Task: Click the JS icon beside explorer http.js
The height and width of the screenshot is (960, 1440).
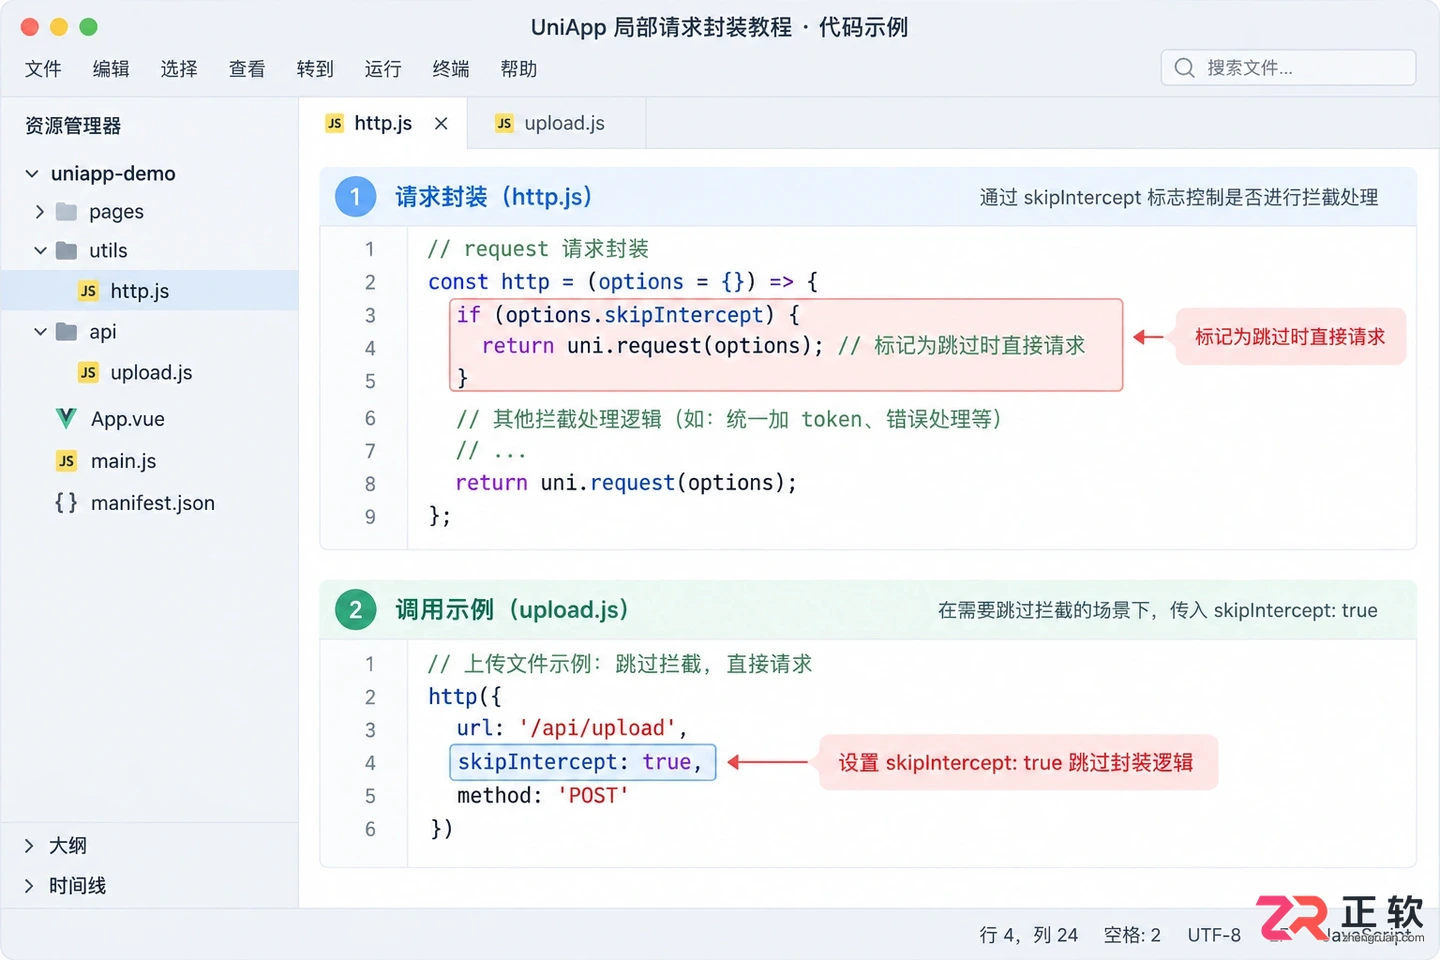Action: click(88, 291)
